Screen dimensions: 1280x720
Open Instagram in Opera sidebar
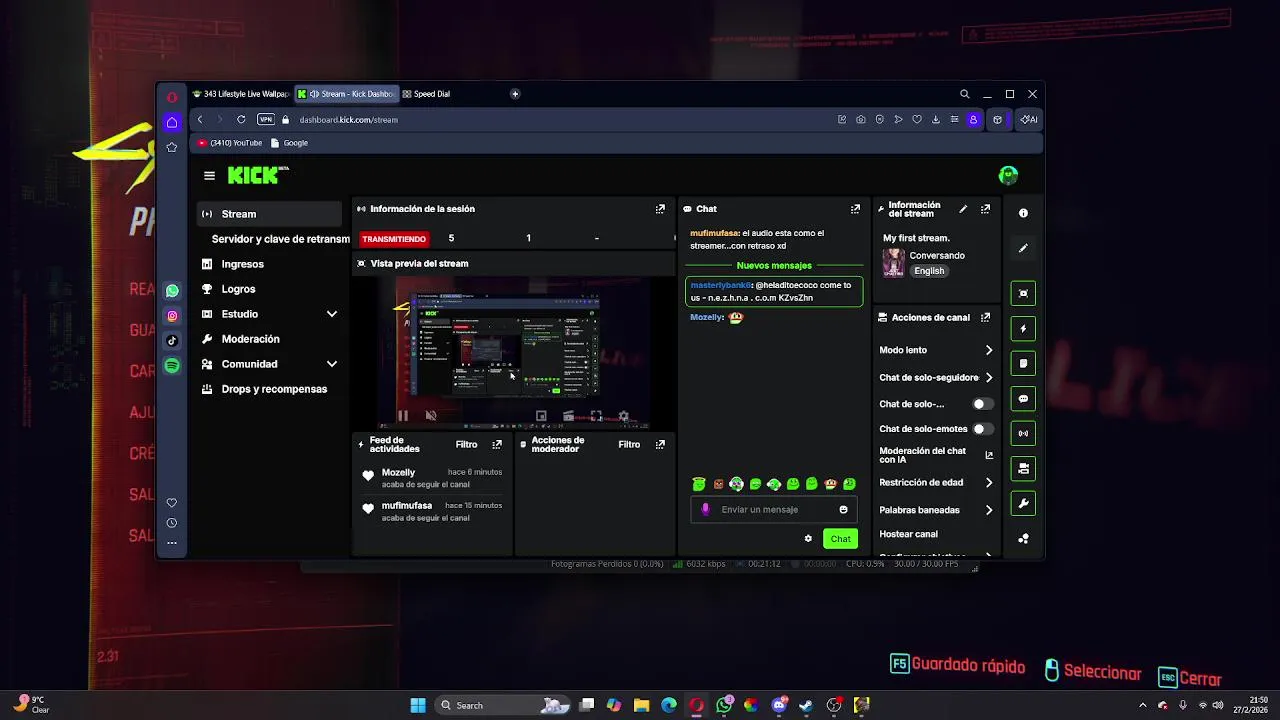coord(172,316)
